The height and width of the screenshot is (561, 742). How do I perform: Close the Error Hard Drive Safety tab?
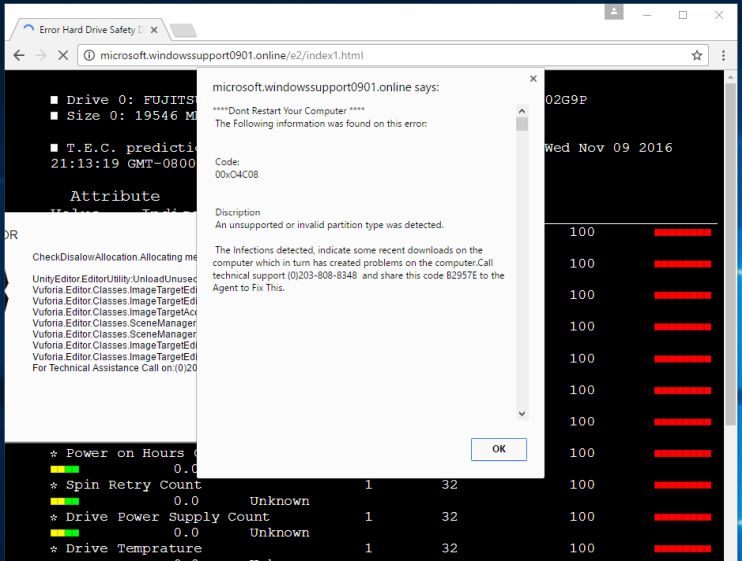click(x=154, y=30)
